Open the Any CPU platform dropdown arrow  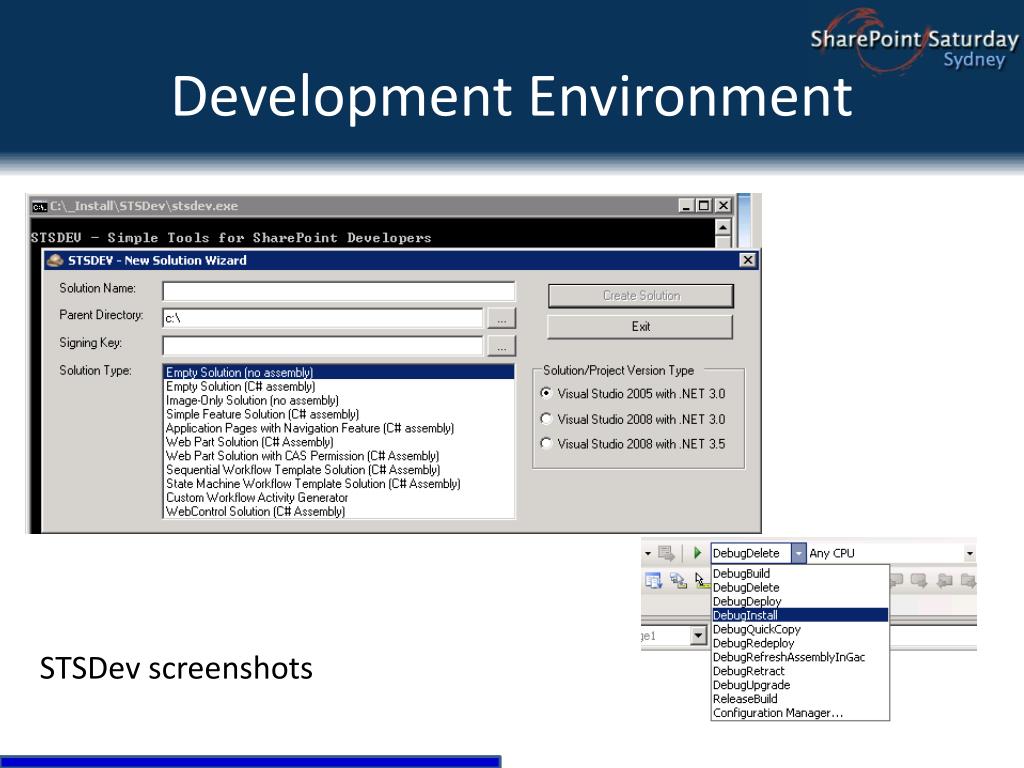click(970, 554)
